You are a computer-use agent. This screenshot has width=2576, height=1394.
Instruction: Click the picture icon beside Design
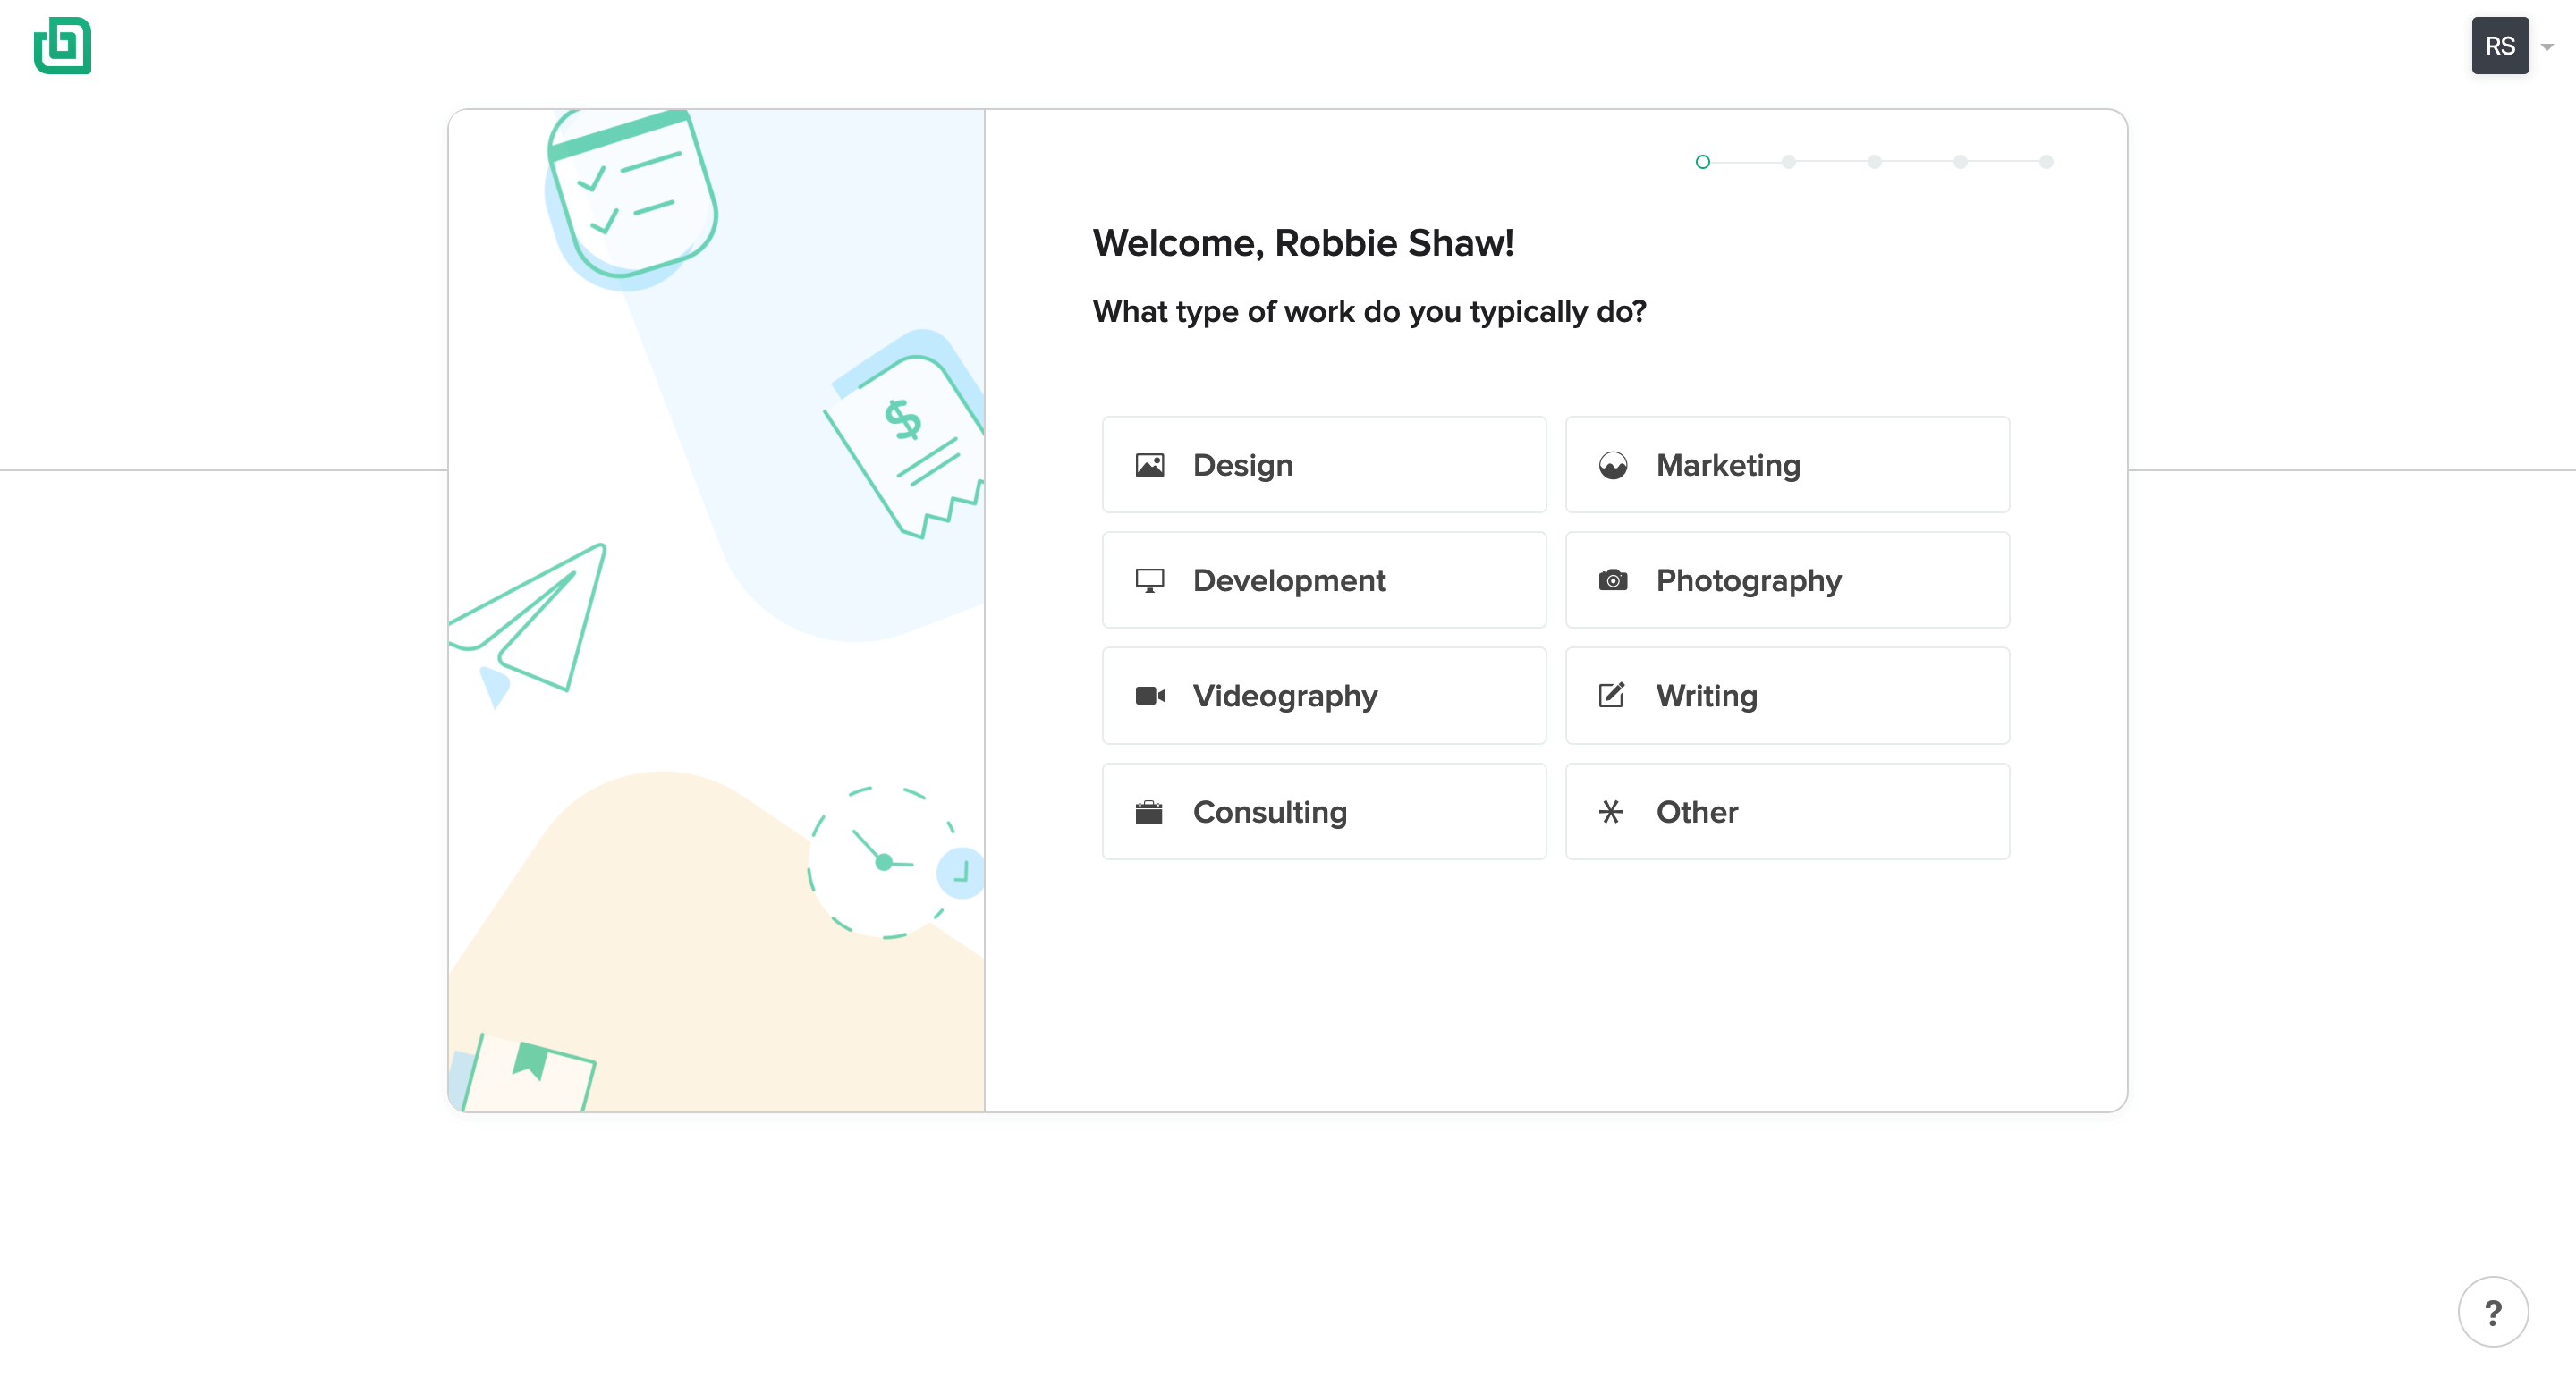pyautogui.click(x=1149, y=465)
